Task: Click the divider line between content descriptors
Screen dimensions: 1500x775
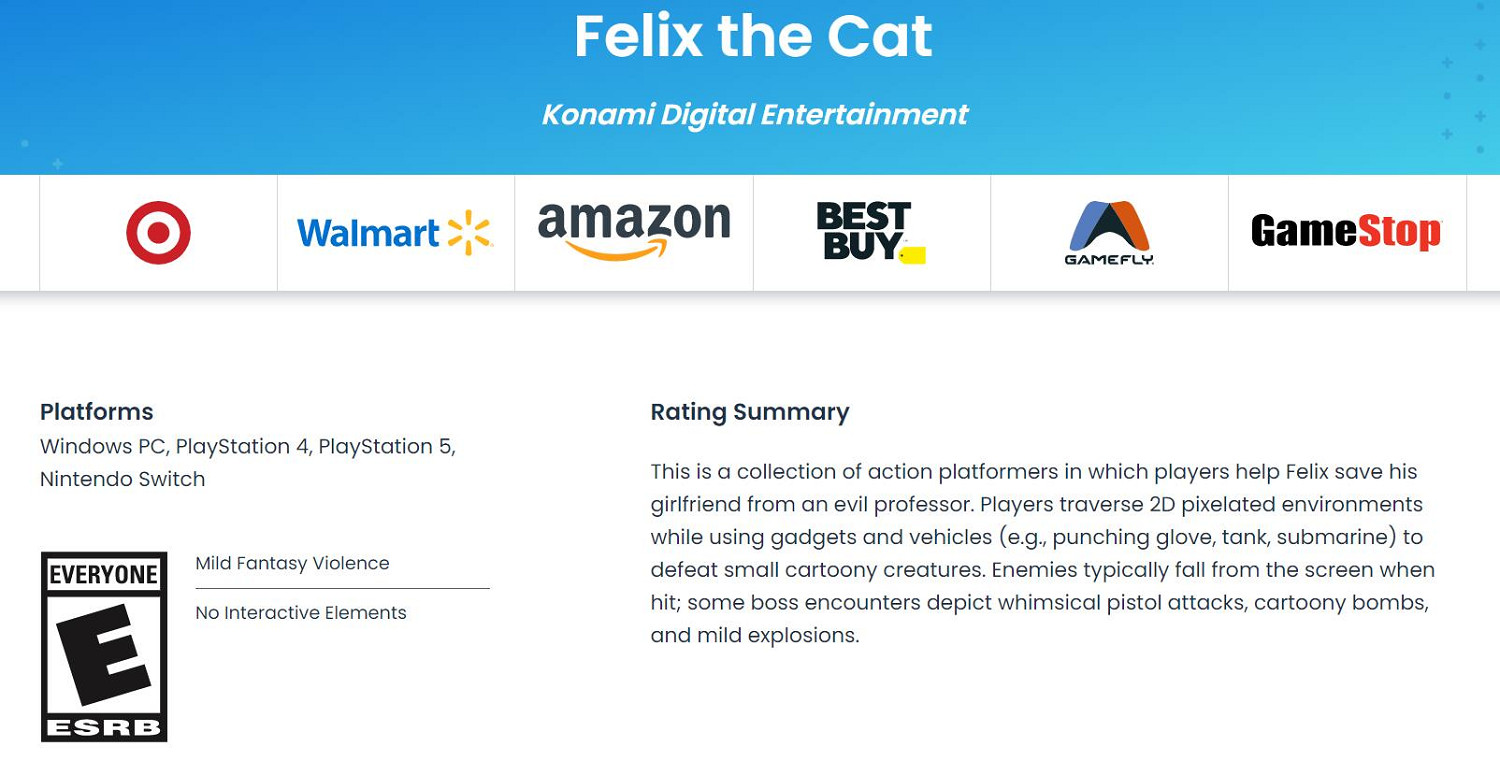Action: coord(342,588)
